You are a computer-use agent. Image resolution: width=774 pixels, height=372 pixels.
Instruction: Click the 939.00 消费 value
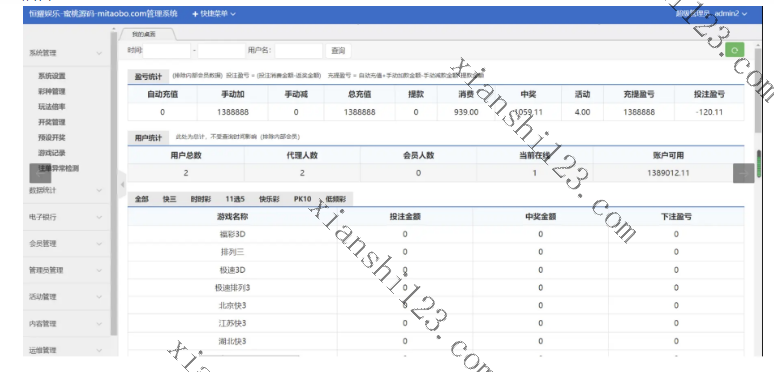pyautogui.click(x=466, y=112)
